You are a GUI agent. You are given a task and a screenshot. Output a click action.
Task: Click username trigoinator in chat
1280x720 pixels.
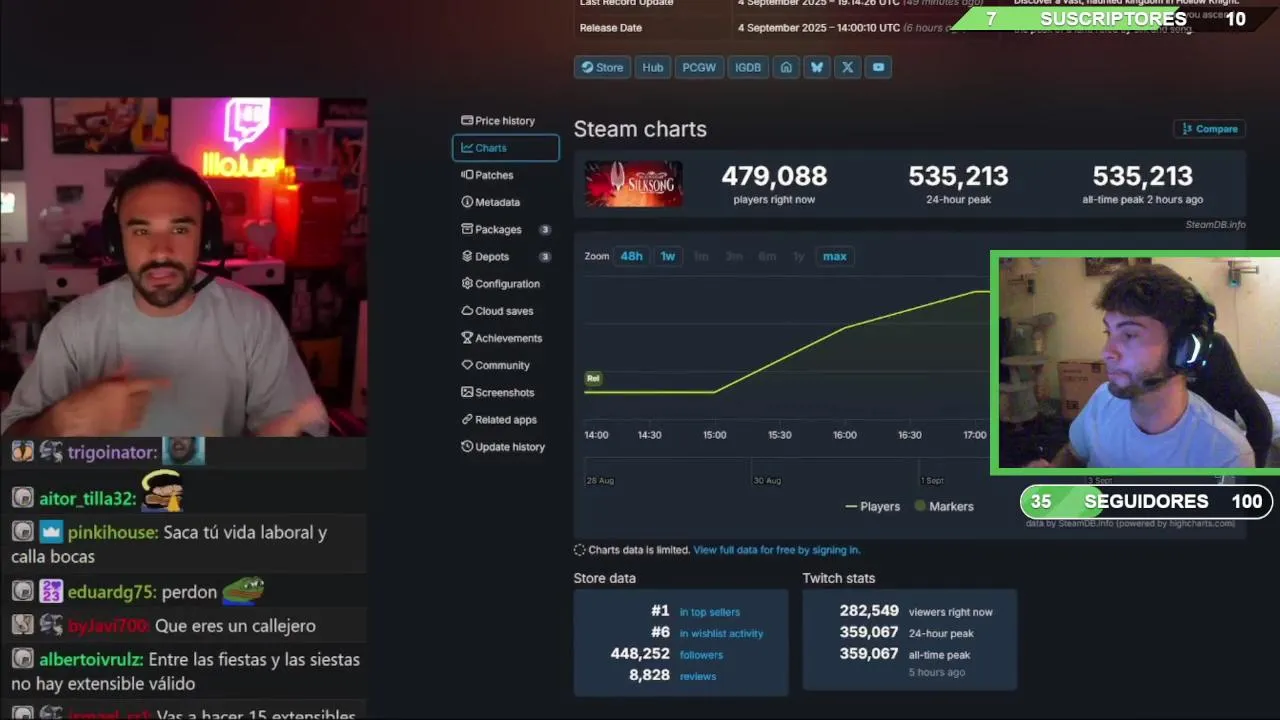[111, 453]
